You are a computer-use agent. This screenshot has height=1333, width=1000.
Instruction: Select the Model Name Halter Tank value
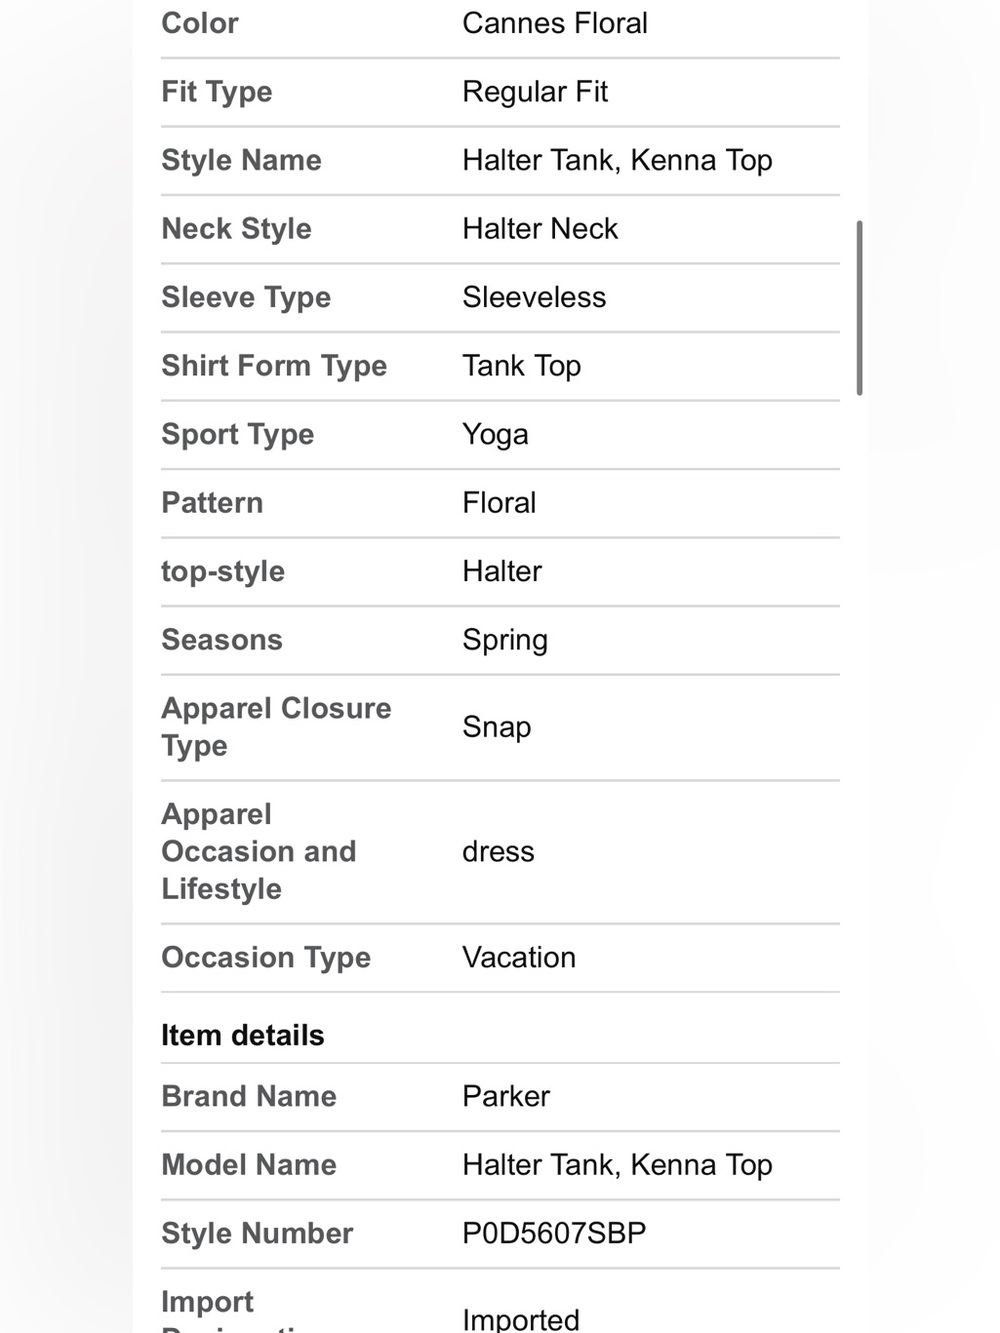point(617,1165)
